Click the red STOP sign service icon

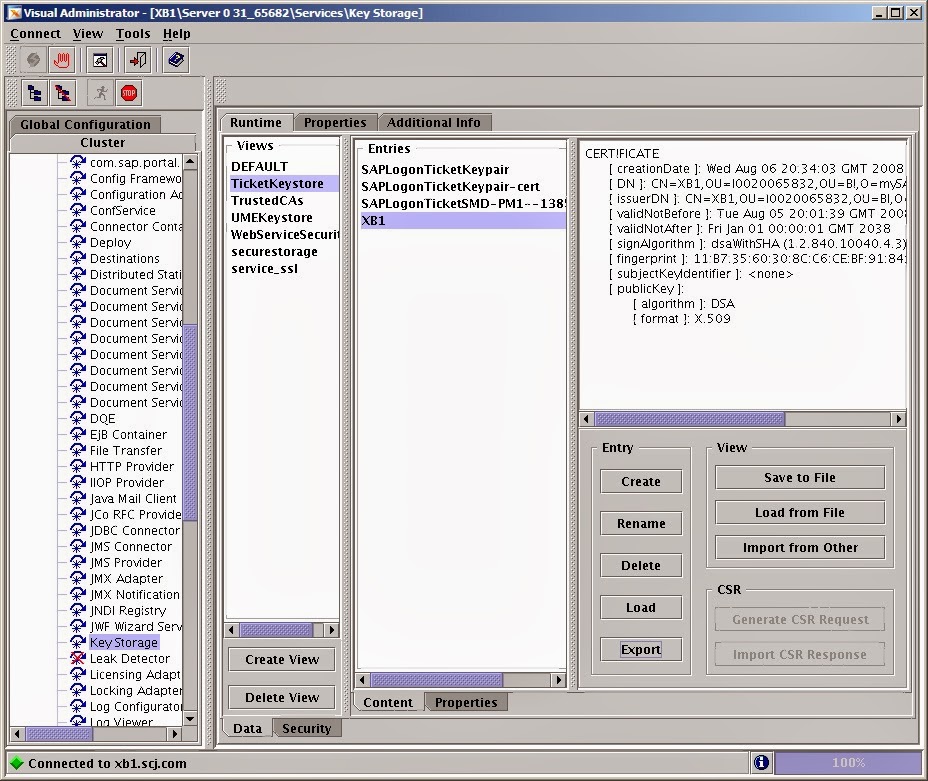pyautogui.click(x=128, y=93)
